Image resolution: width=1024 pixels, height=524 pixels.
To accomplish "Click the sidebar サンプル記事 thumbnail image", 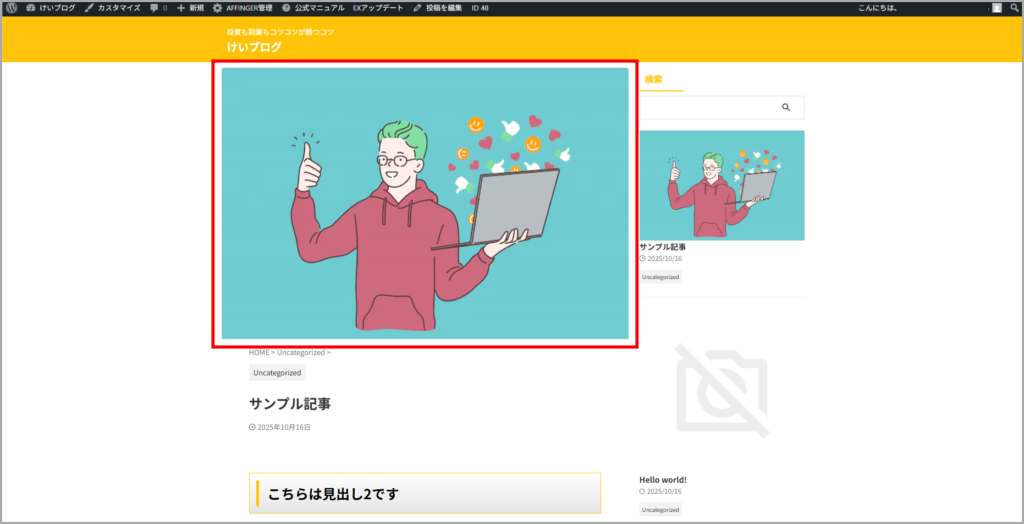I will tap(721, 185).
